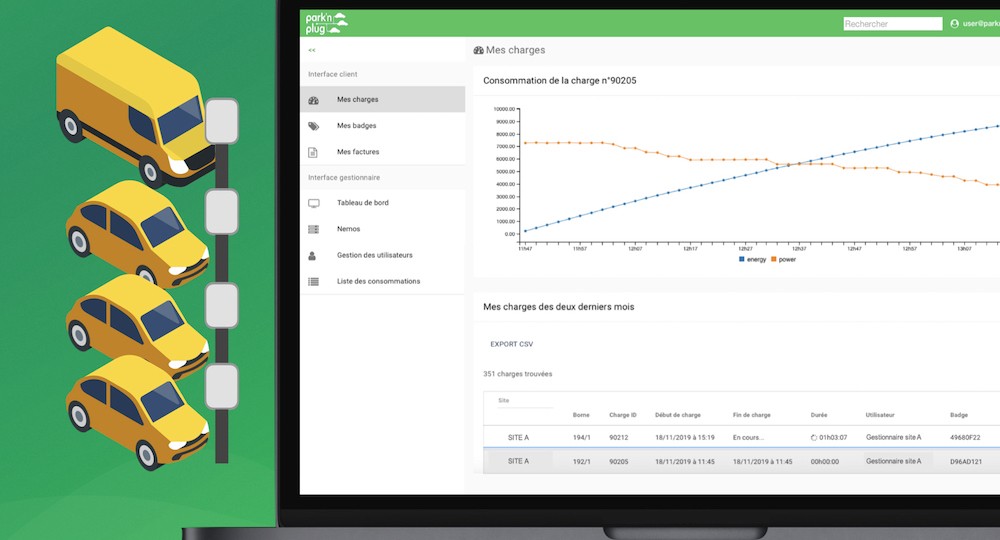Open the Mes badges menu item

[x=357, y=126]
